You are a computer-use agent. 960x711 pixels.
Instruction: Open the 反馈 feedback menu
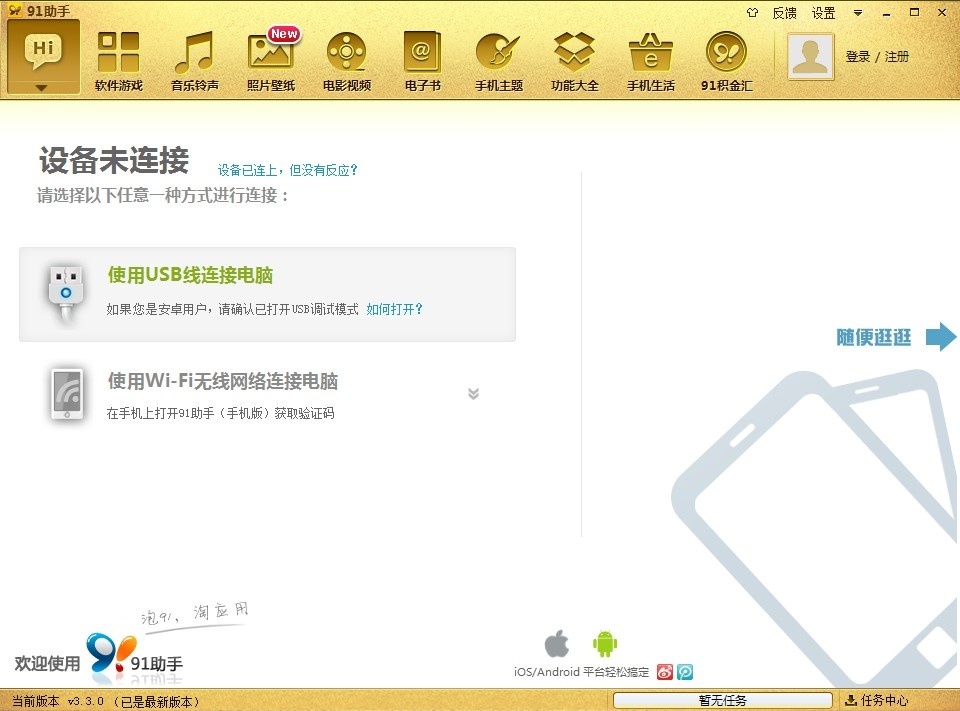pos(784,13)
